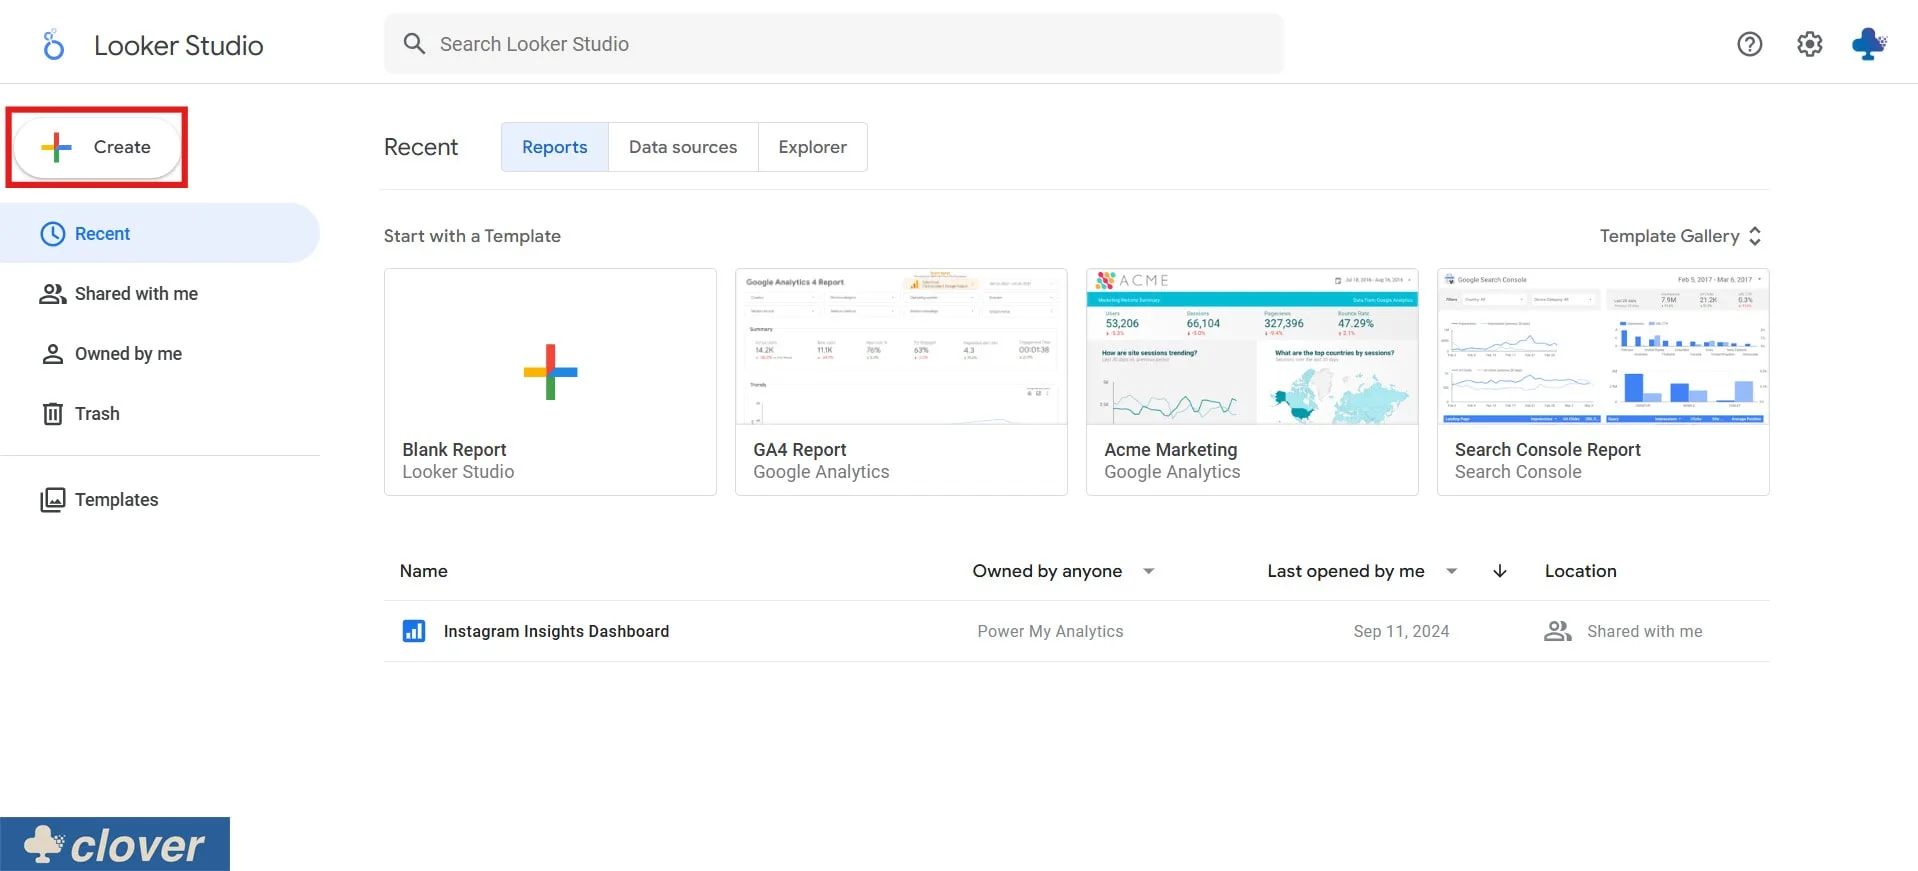Click the Looker Studio title text
This screenshot has height=871, width=1918.
pyautogui.click(x=179, y=45)
